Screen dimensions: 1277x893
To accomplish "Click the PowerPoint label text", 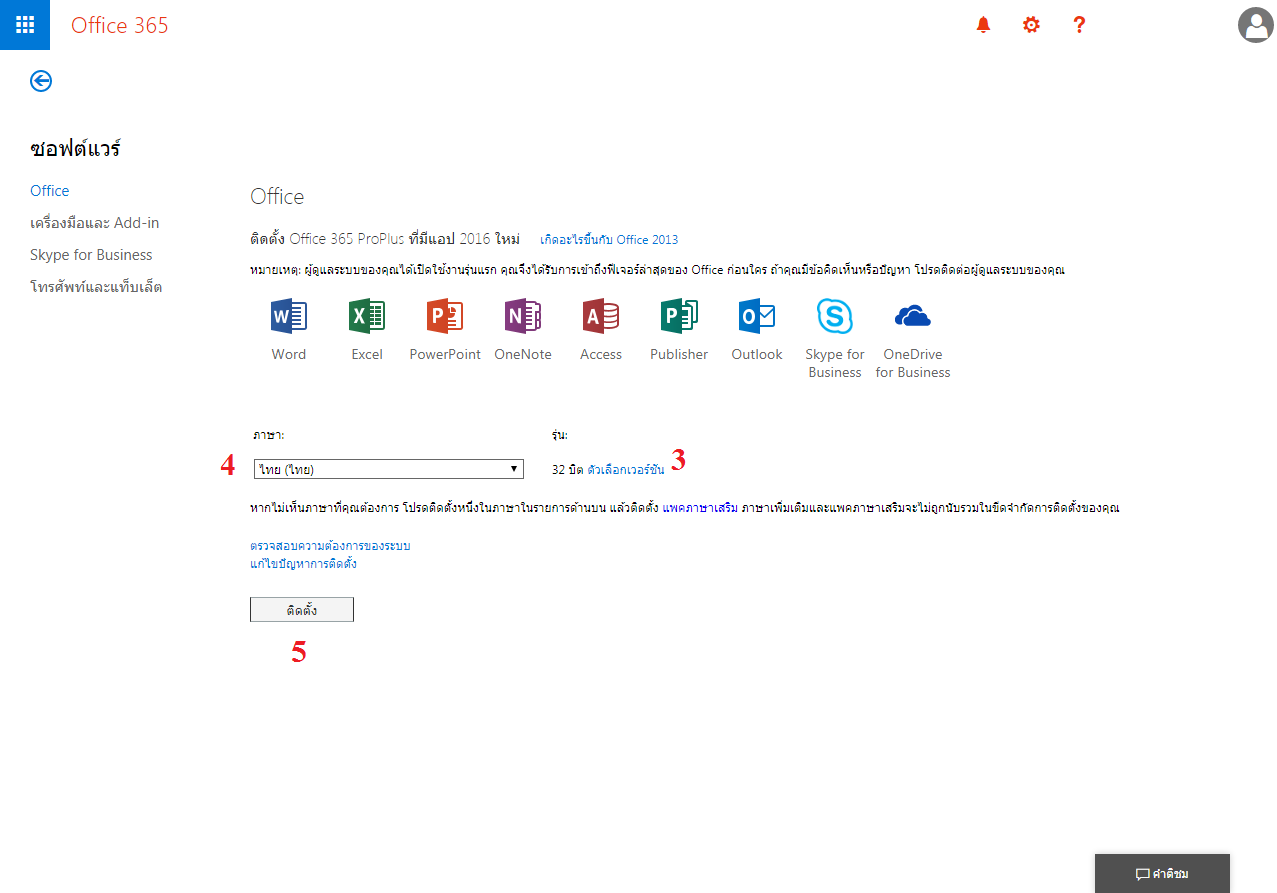I will pos(445,354).
